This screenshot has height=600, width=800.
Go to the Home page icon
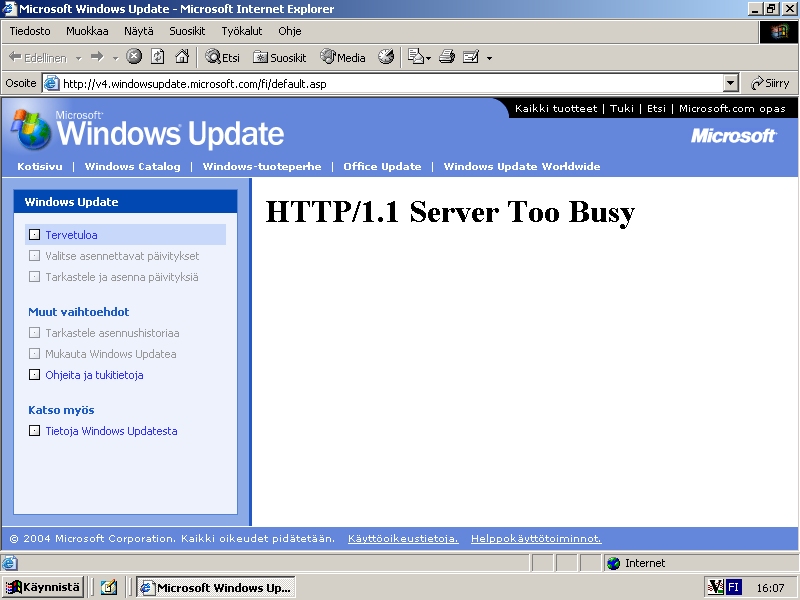182,57
